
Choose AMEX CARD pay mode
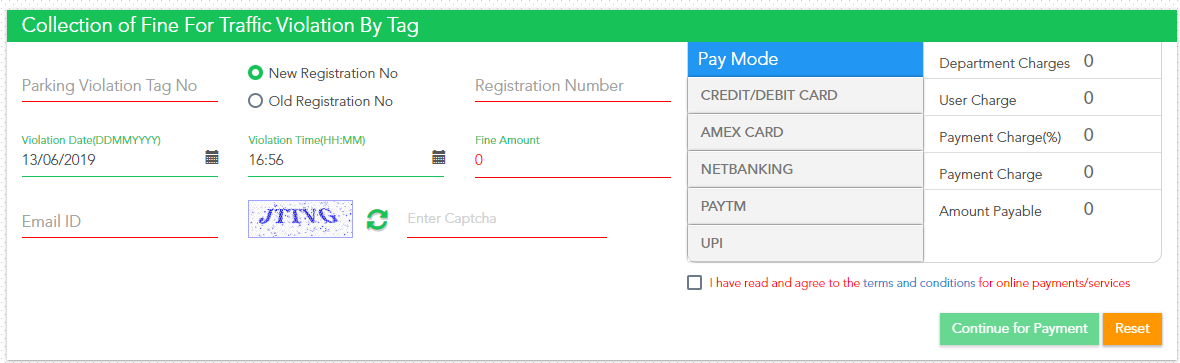click(805, 132)
